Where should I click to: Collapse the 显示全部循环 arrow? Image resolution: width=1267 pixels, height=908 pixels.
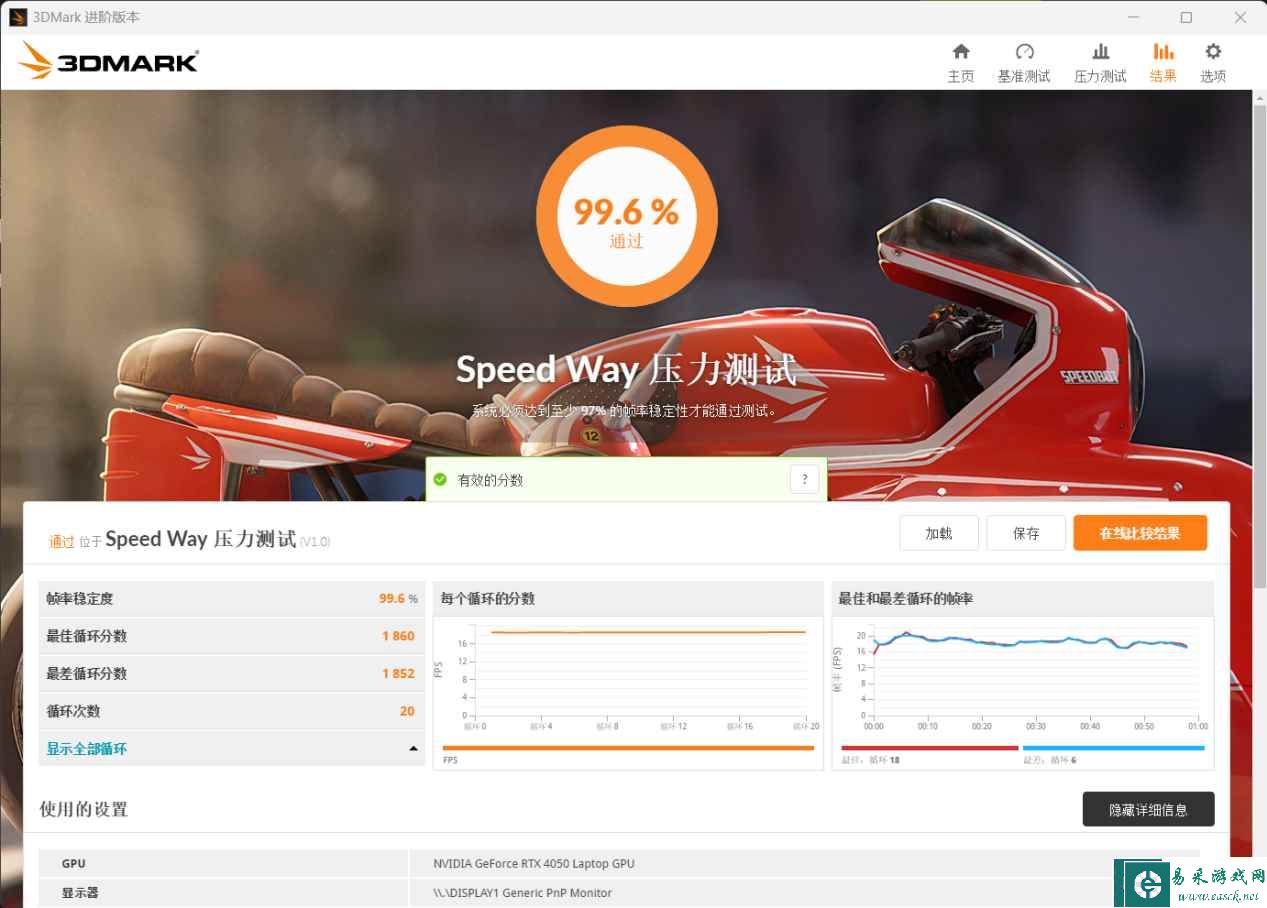coord(413,749)
